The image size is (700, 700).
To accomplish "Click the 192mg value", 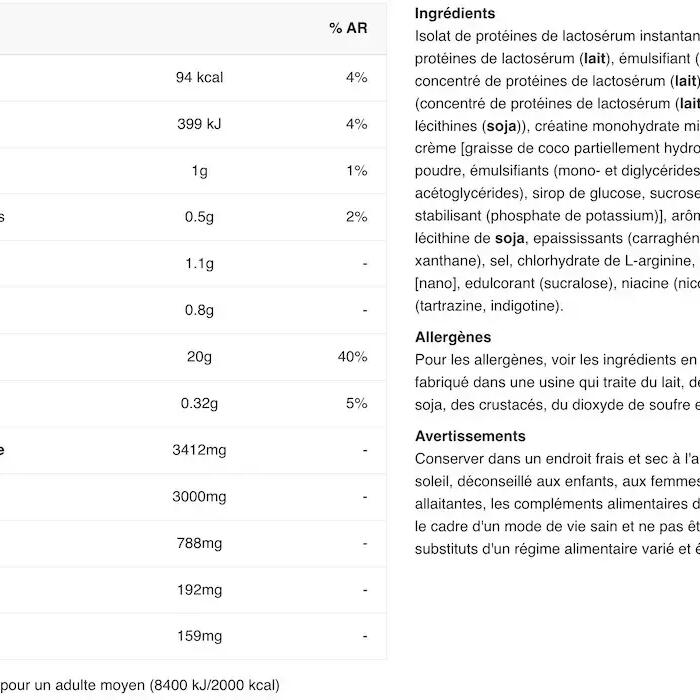I will [199, 590].
